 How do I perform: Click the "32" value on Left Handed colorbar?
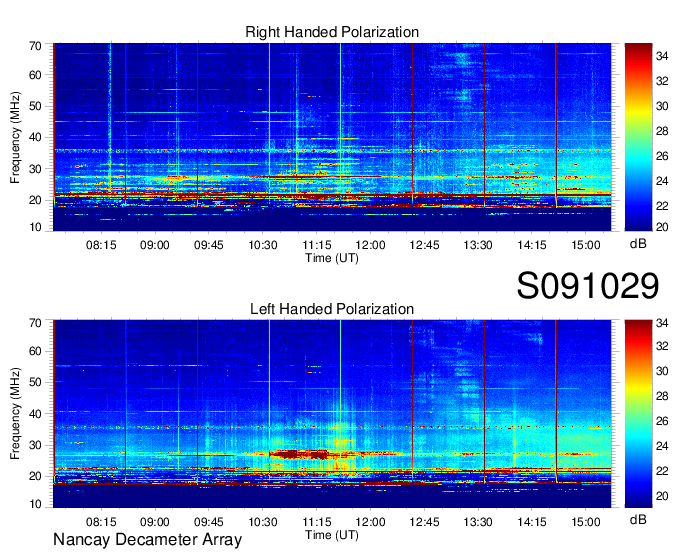(x=662, y=346)
